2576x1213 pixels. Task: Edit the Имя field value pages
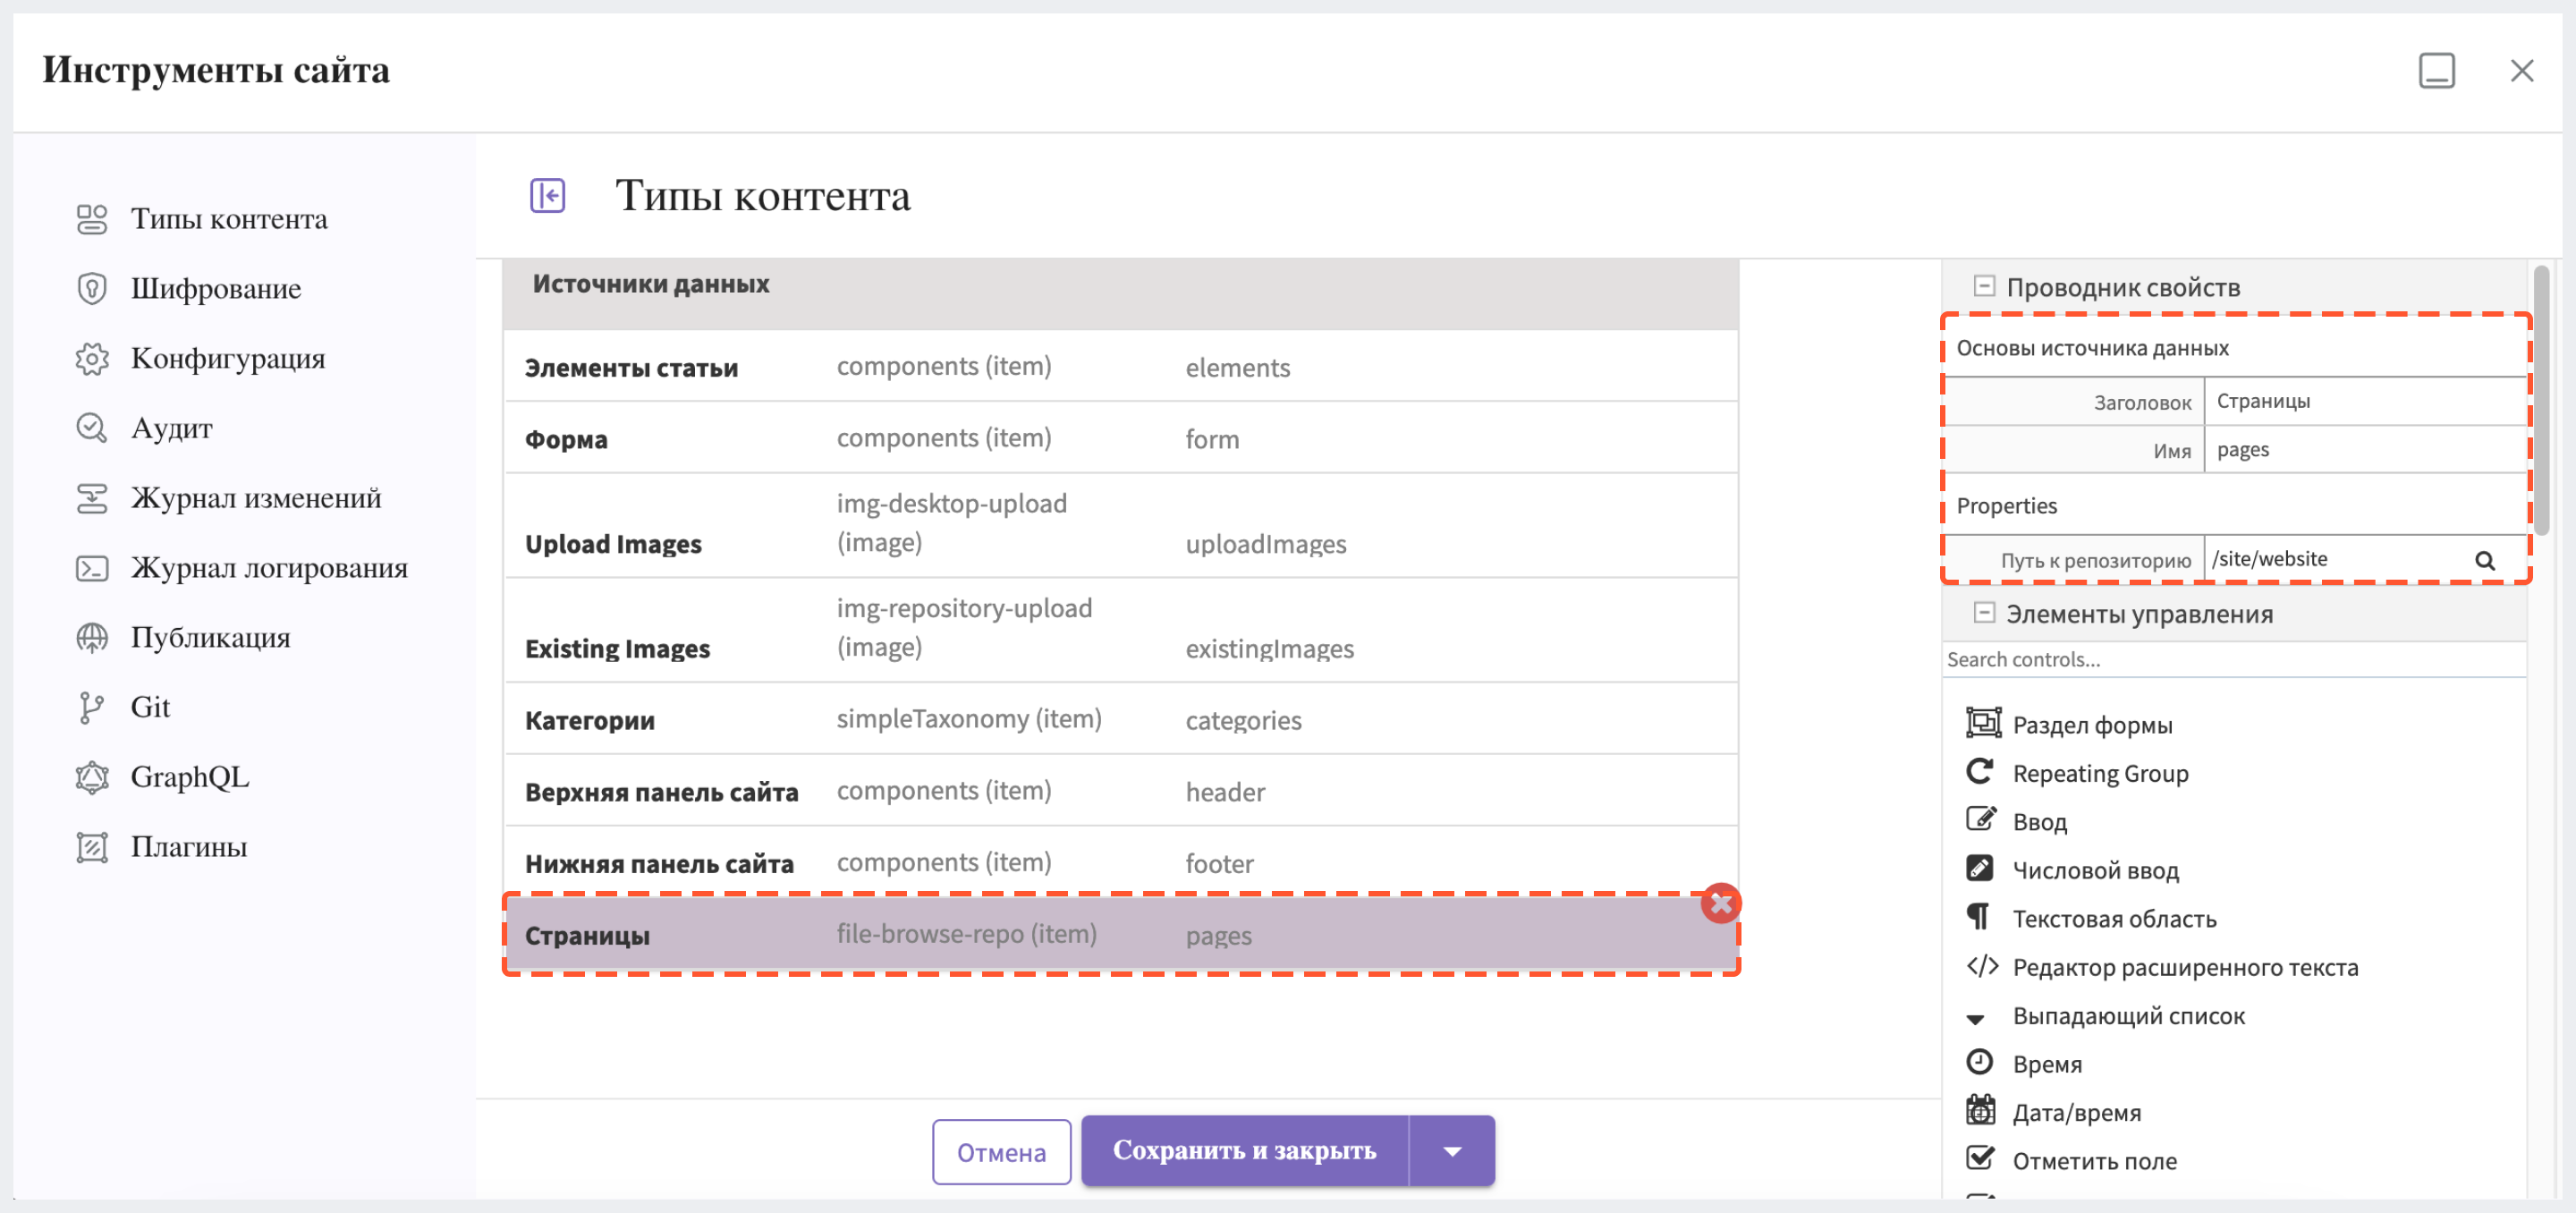[2366, 449]
